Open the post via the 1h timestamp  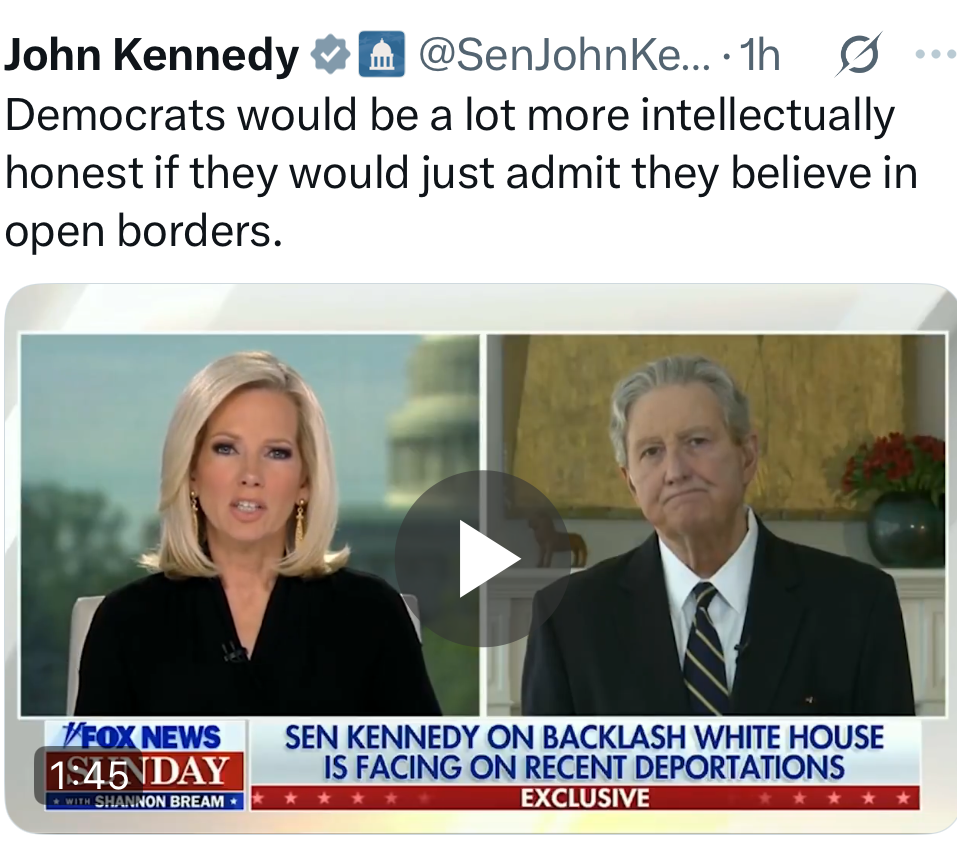[759, 55]
